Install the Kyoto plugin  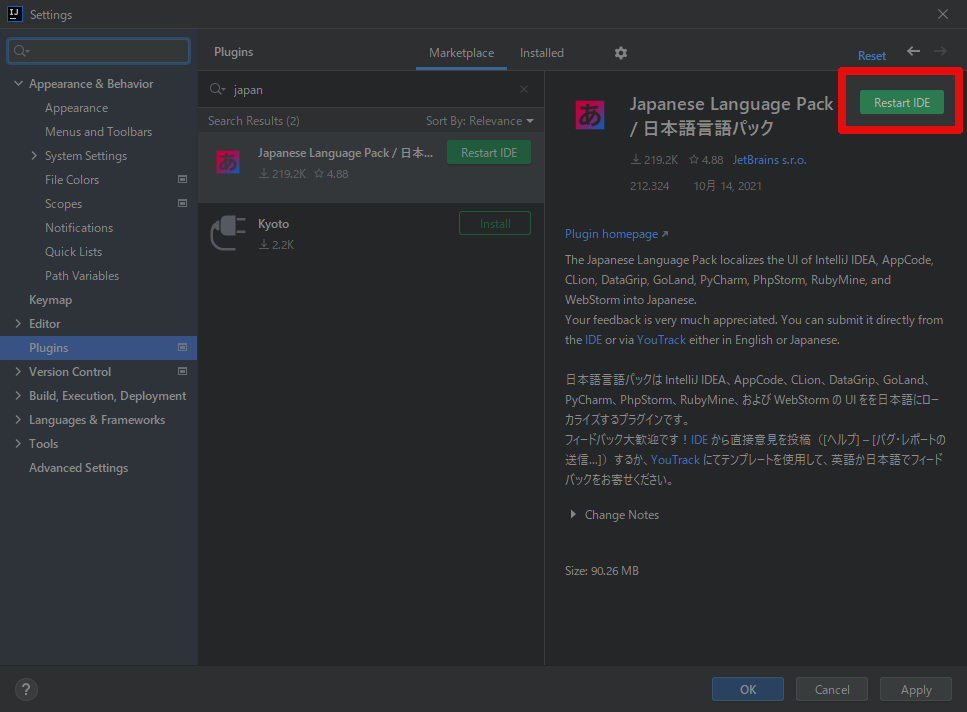pos(495,223)
